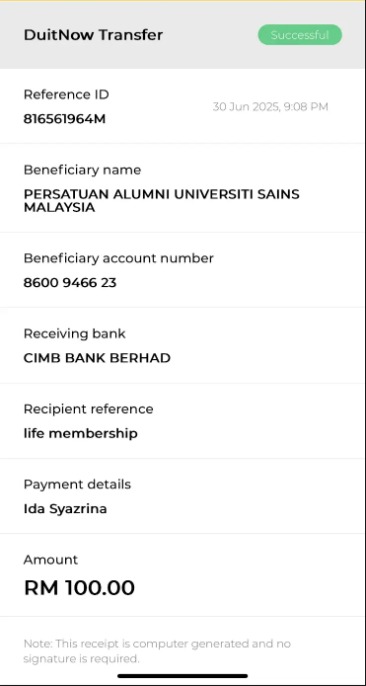Image resolution: width=366 pixels, height=686 pixels.
Task: Tap the MALAYSIA line of beneficiary name
Action: click(59, 208)
